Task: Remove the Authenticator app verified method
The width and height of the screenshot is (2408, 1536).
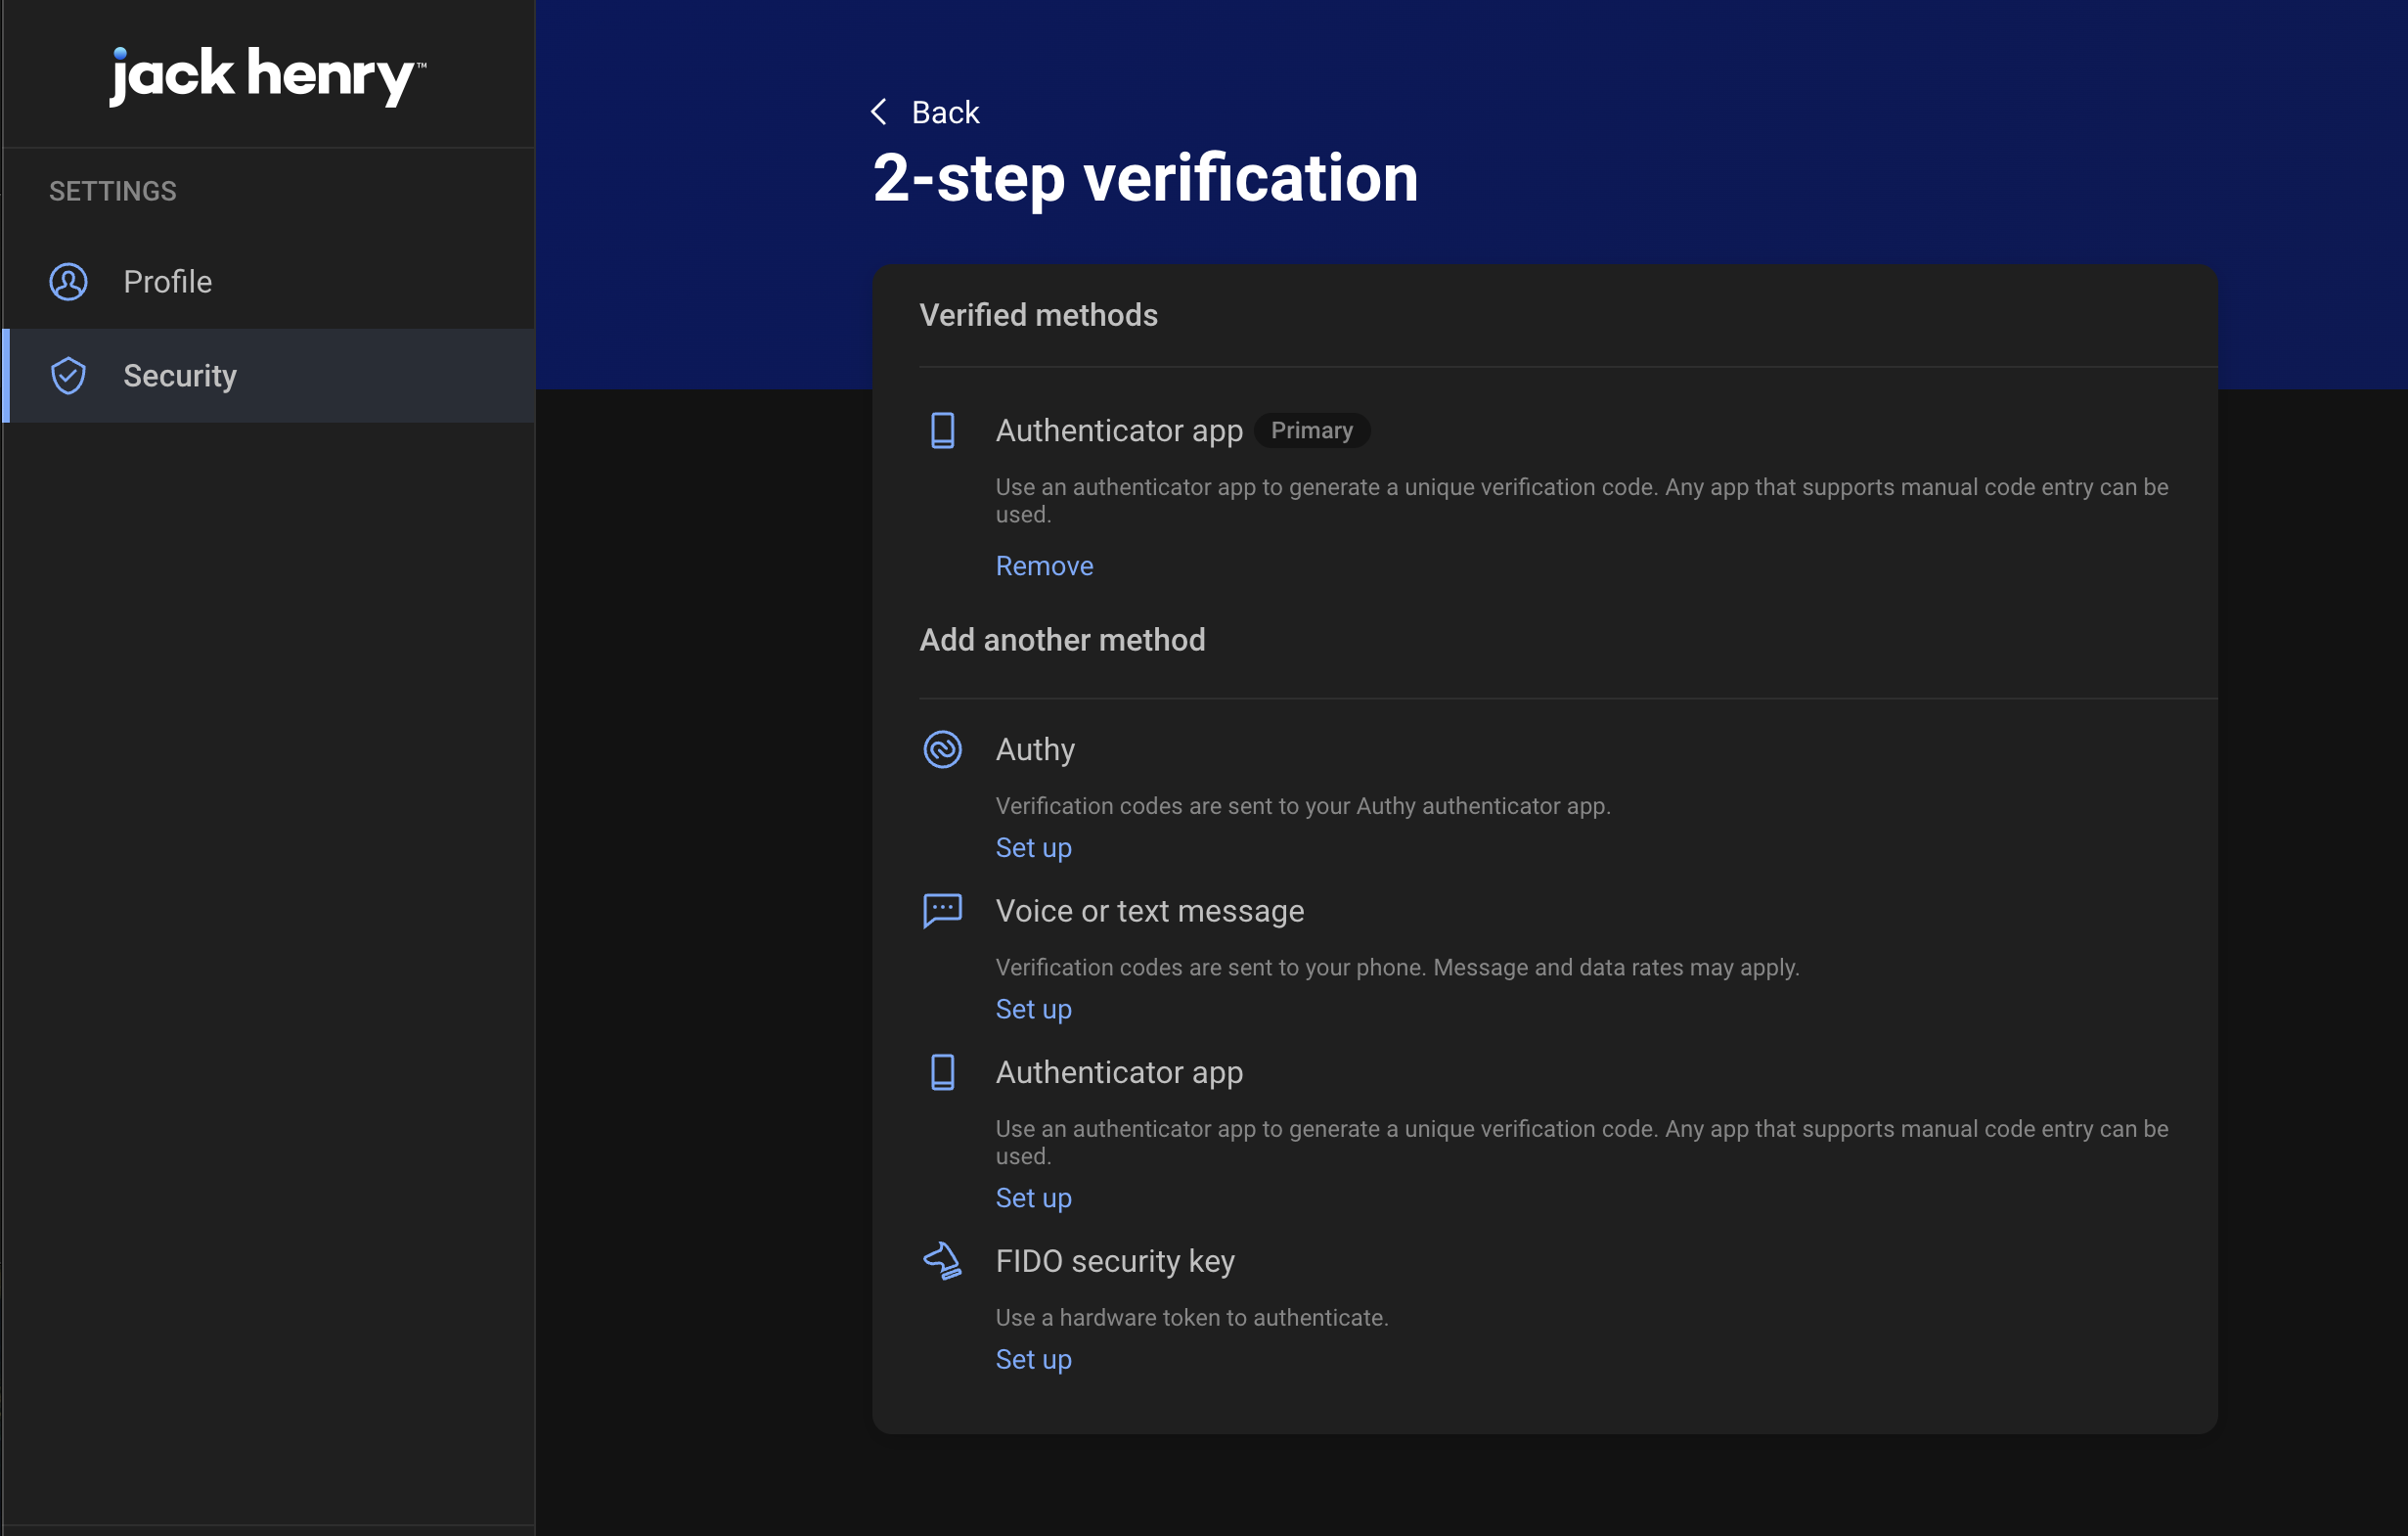Action: pyautogui.click(x=1044, y=566)
